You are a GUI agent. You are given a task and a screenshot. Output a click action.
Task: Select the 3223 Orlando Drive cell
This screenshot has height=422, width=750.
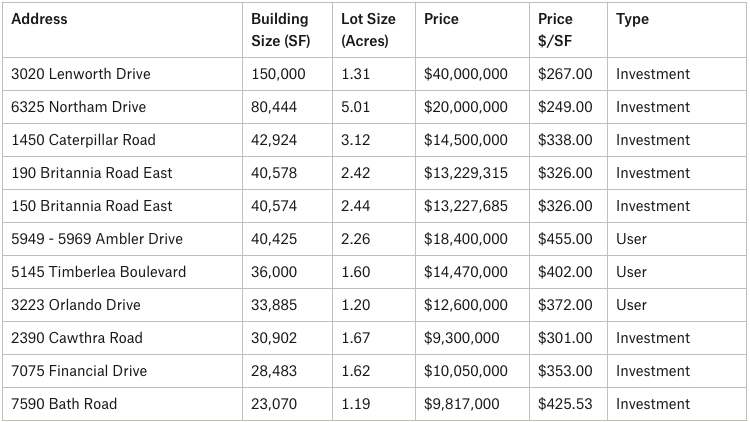[x=76, y=305]
